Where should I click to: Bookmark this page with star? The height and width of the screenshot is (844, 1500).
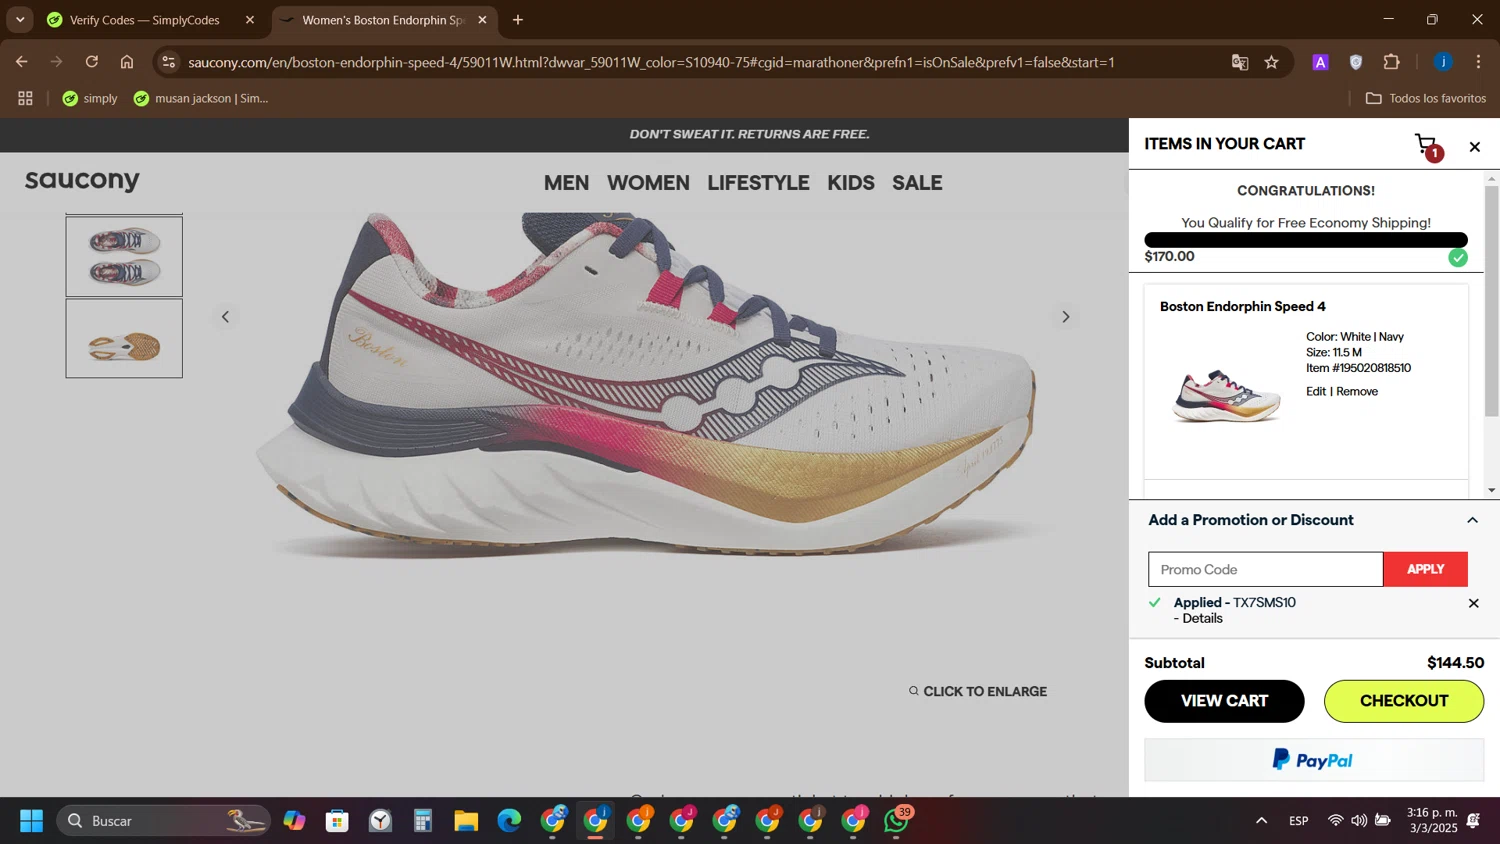(1272, 62)
